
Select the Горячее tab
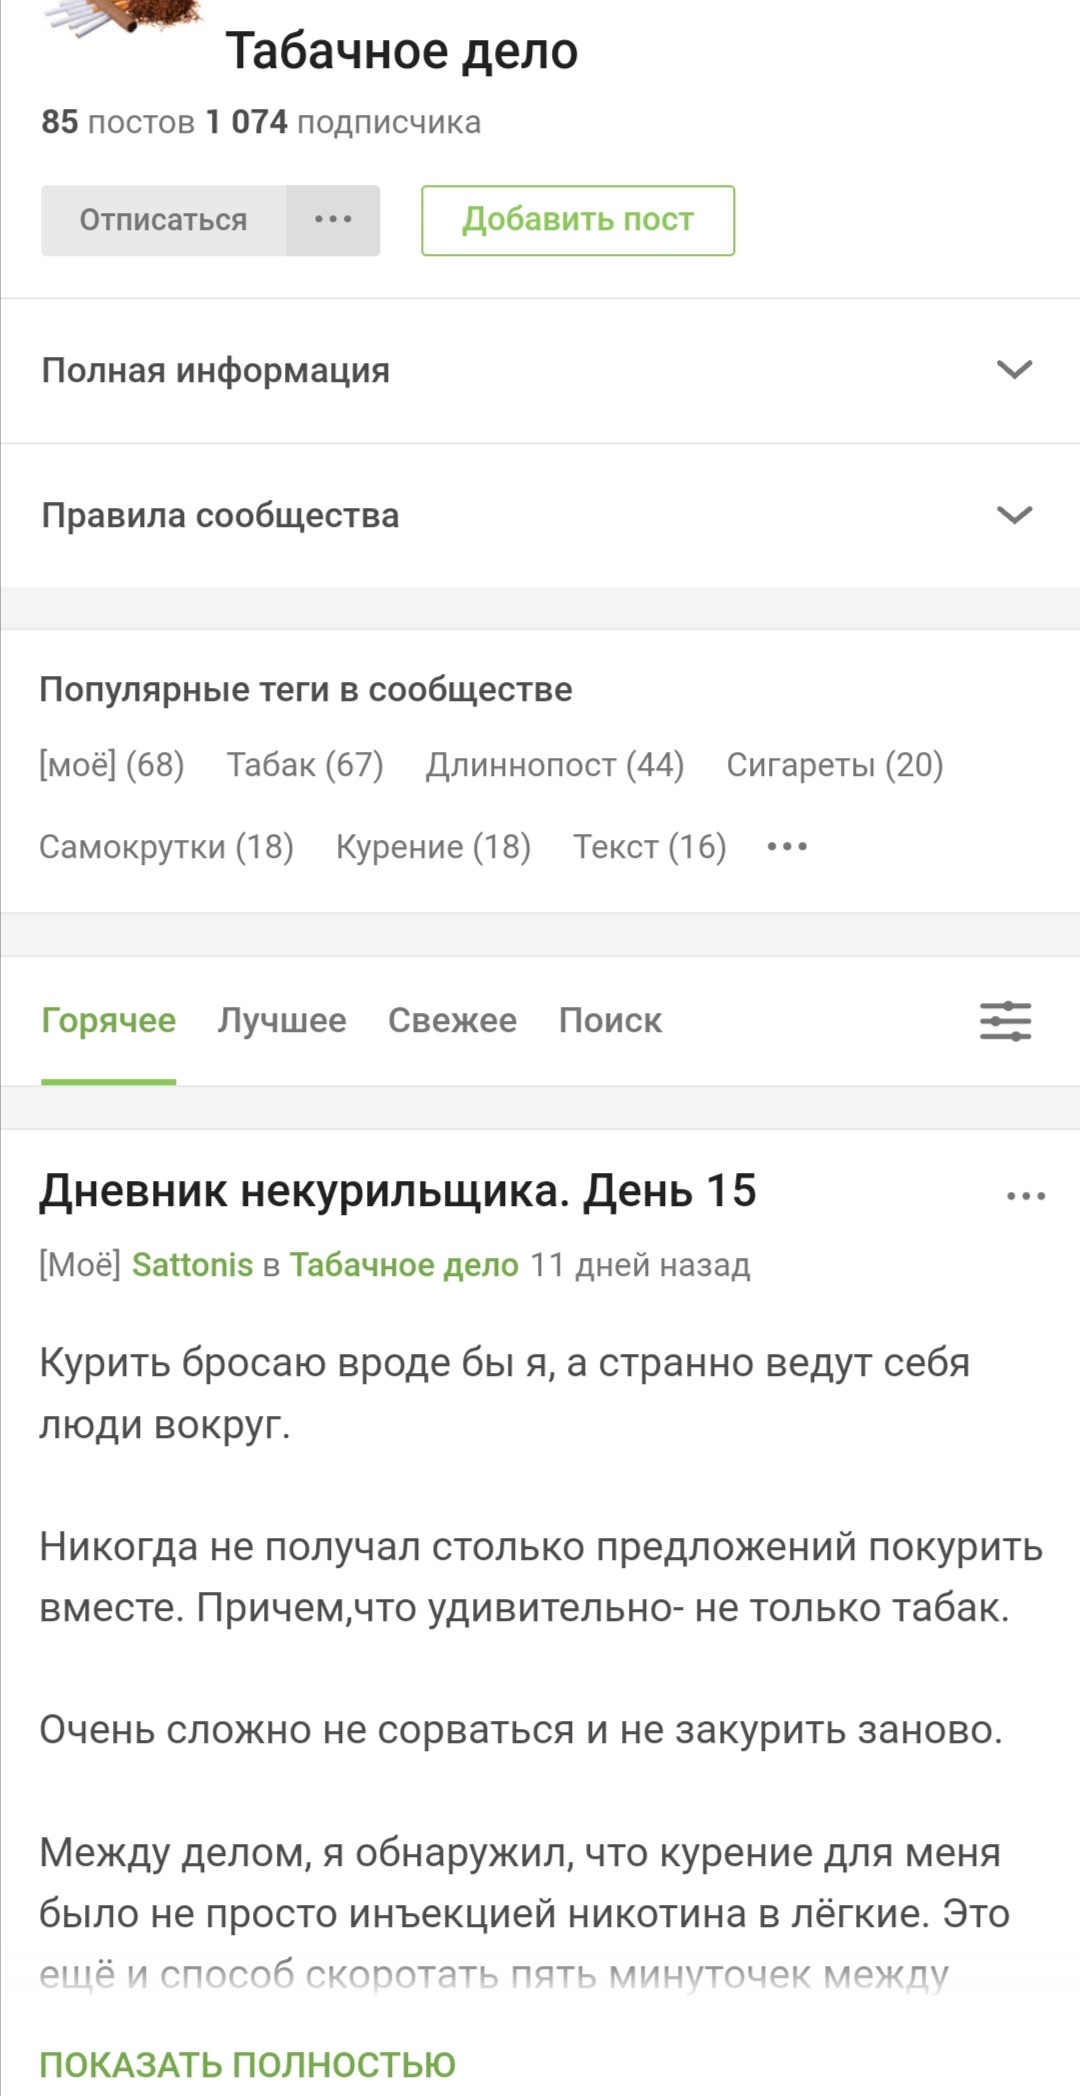pos(108,1020)
